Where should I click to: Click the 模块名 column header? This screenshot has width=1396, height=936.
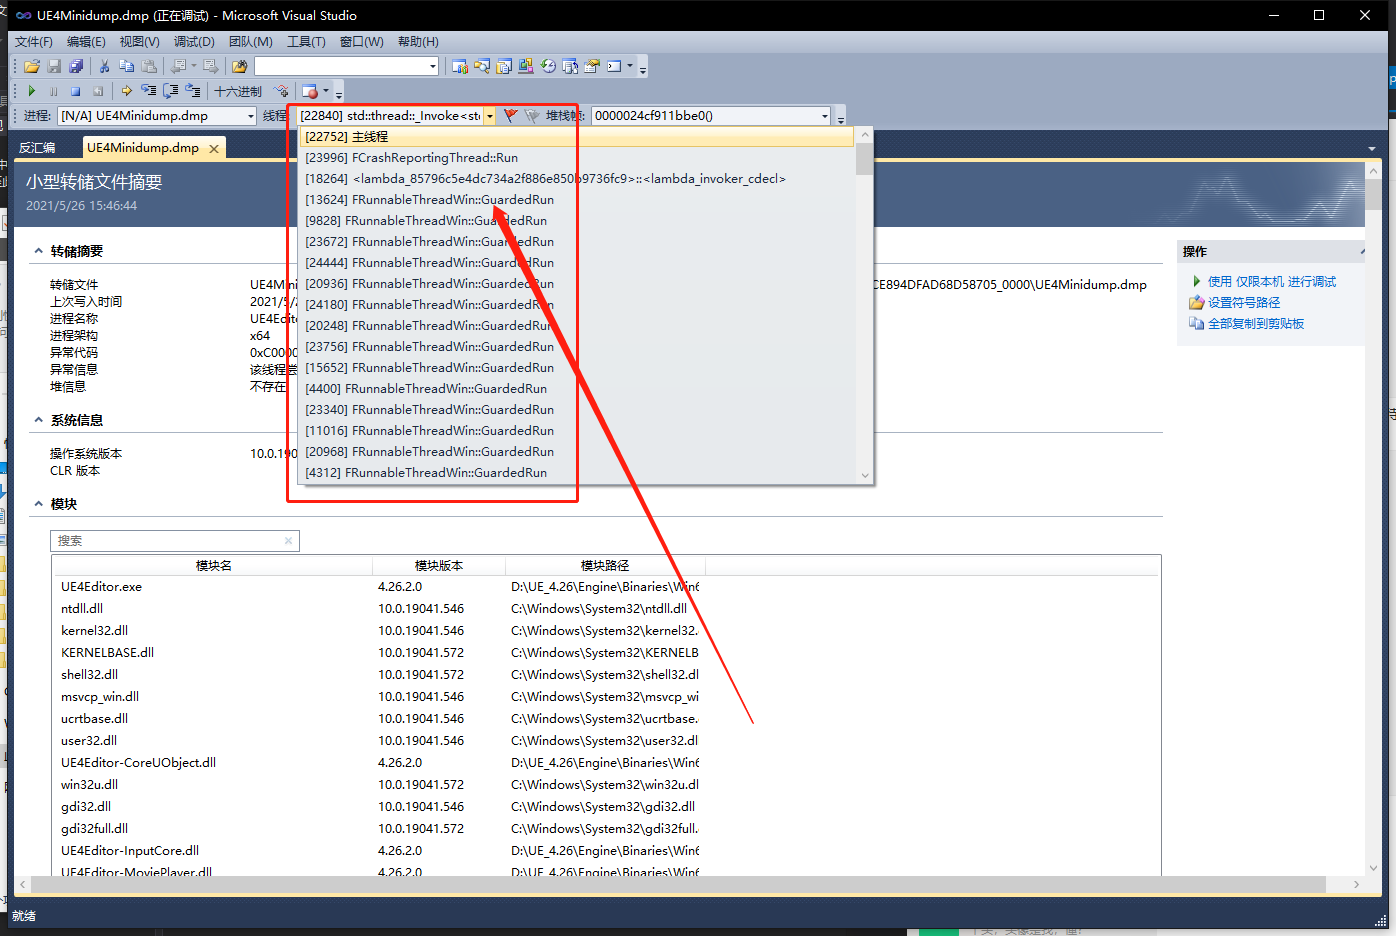point(213,565)
